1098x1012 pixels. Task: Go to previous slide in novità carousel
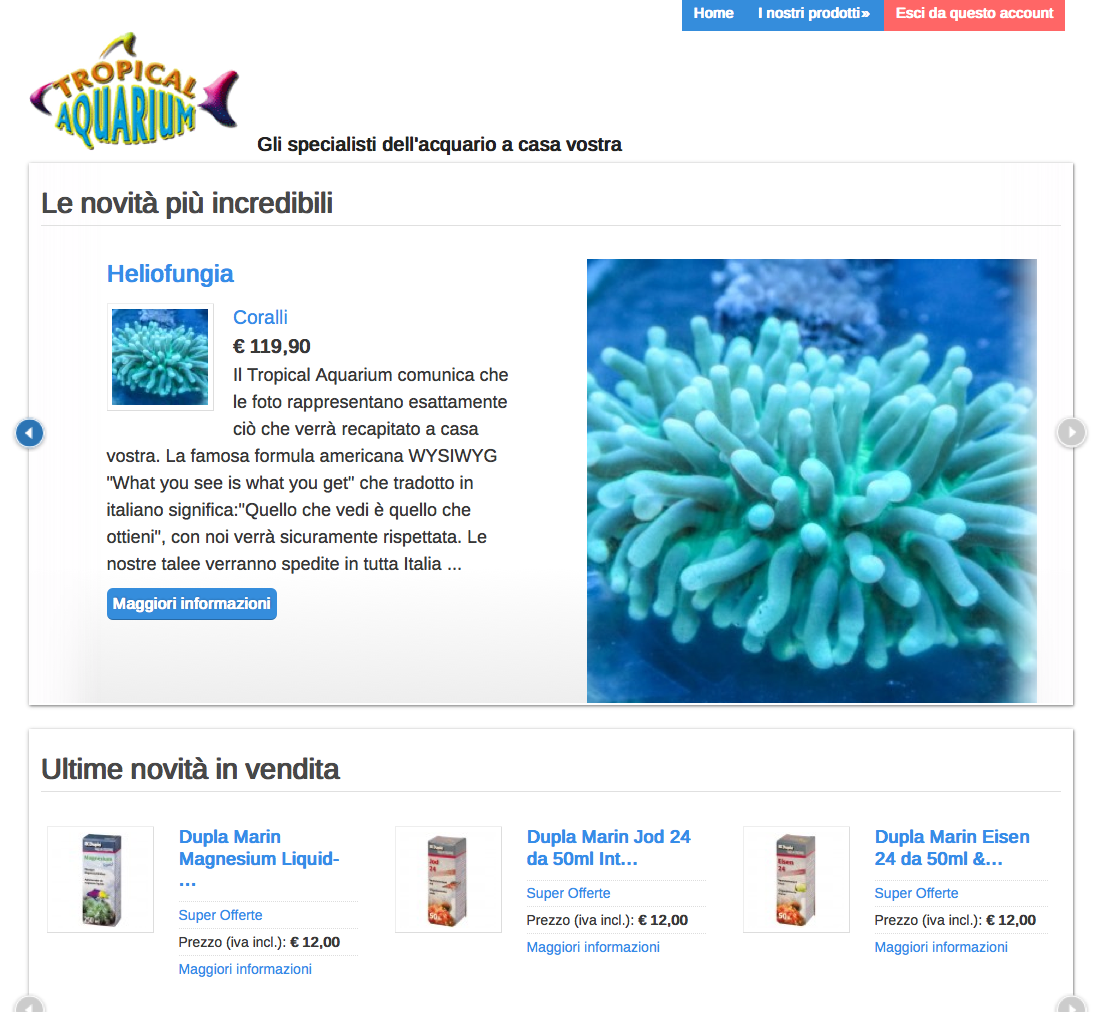point(29,433)
